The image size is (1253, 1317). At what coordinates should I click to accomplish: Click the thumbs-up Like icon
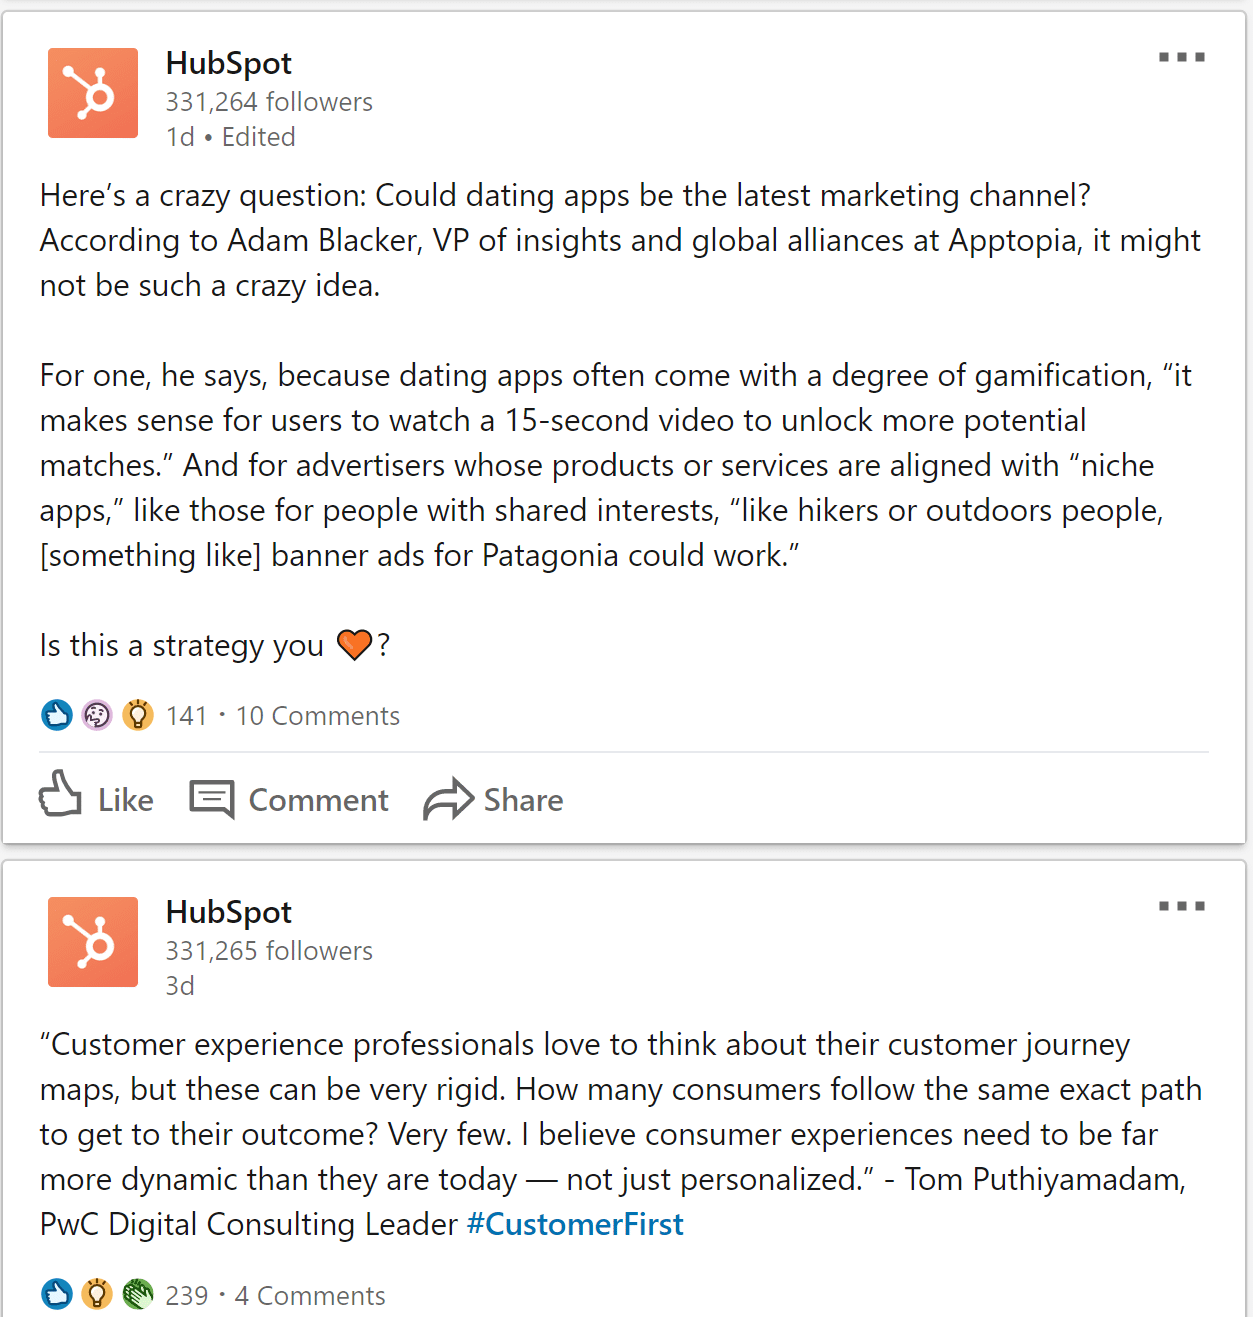click(60, 795)
